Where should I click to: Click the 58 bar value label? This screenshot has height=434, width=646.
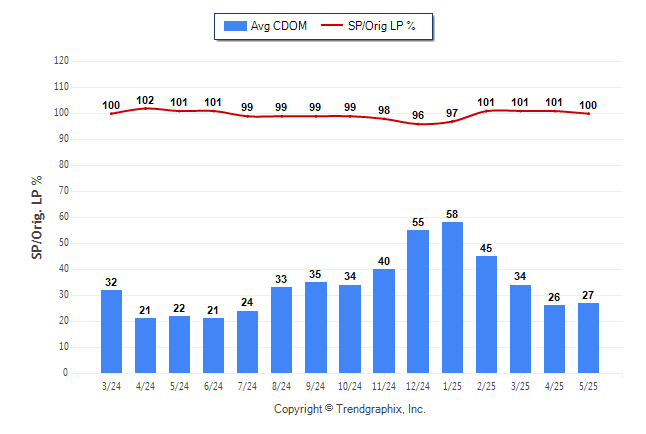(452, 214)
